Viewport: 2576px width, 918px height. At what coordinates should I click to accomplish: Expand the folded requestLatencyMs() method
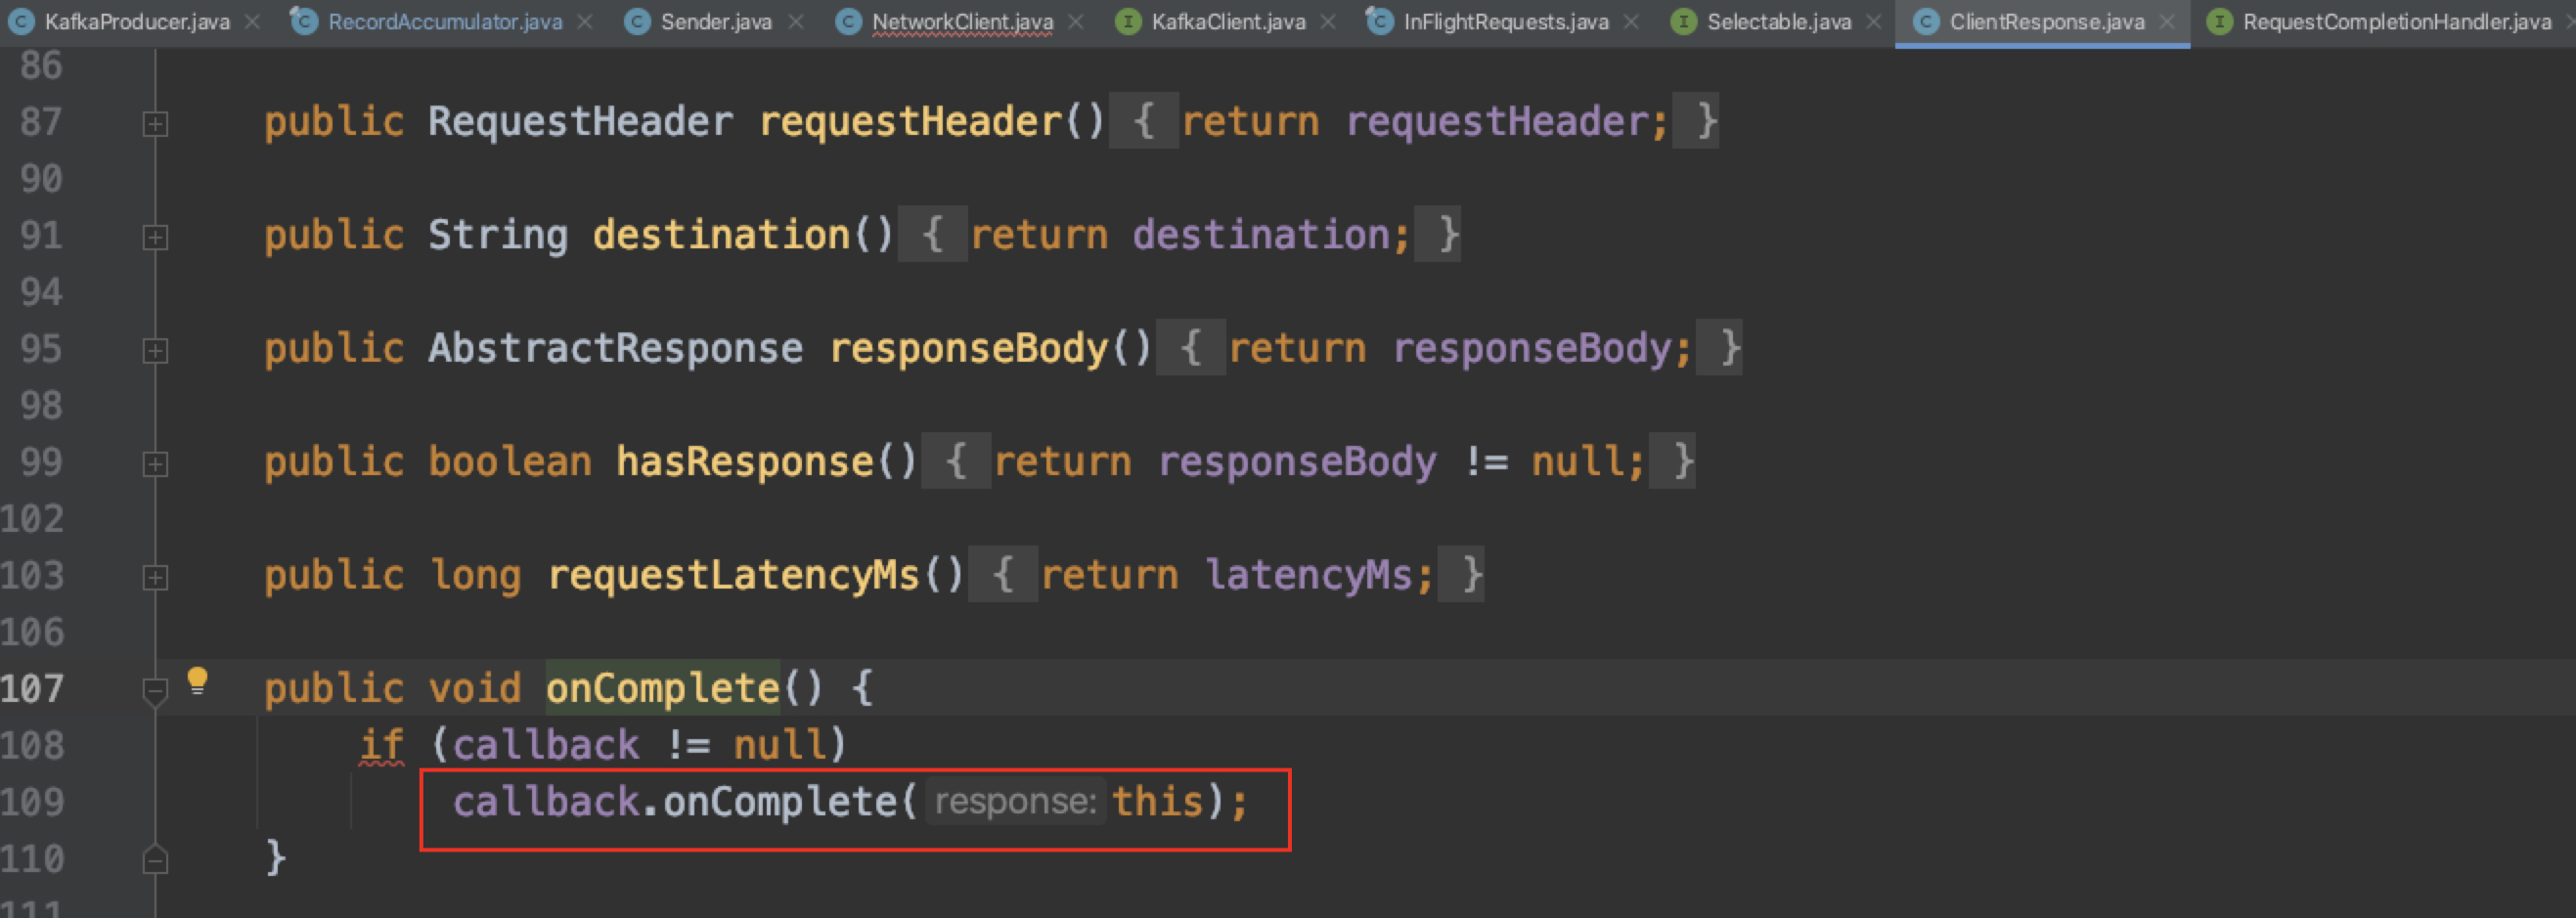tap(155, 578)
